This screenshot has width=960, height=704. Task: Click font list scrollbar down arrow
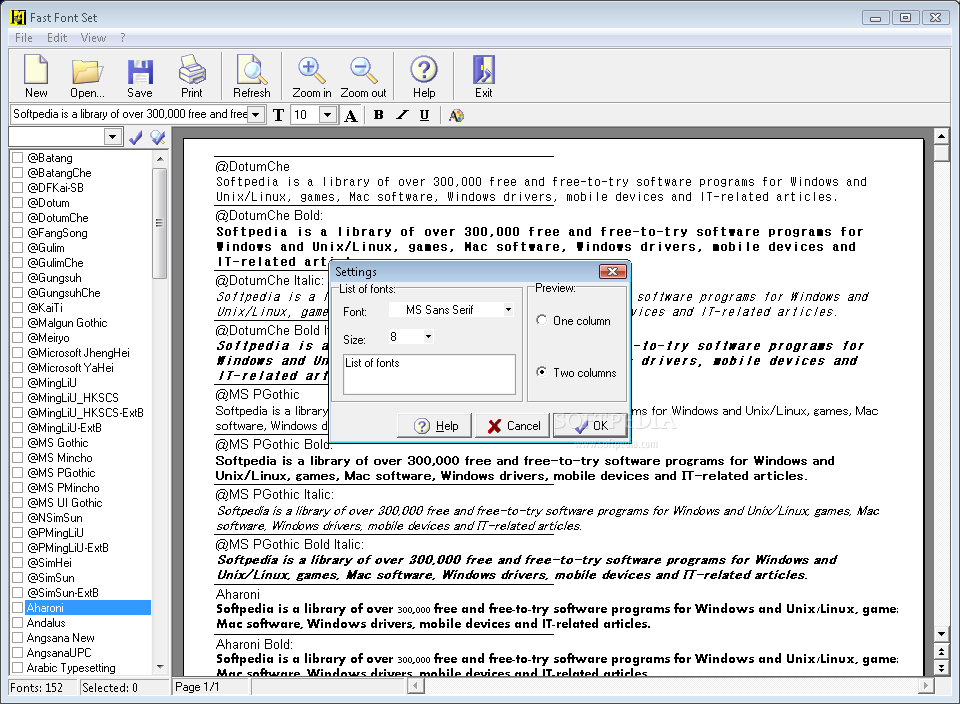[160, 667]
